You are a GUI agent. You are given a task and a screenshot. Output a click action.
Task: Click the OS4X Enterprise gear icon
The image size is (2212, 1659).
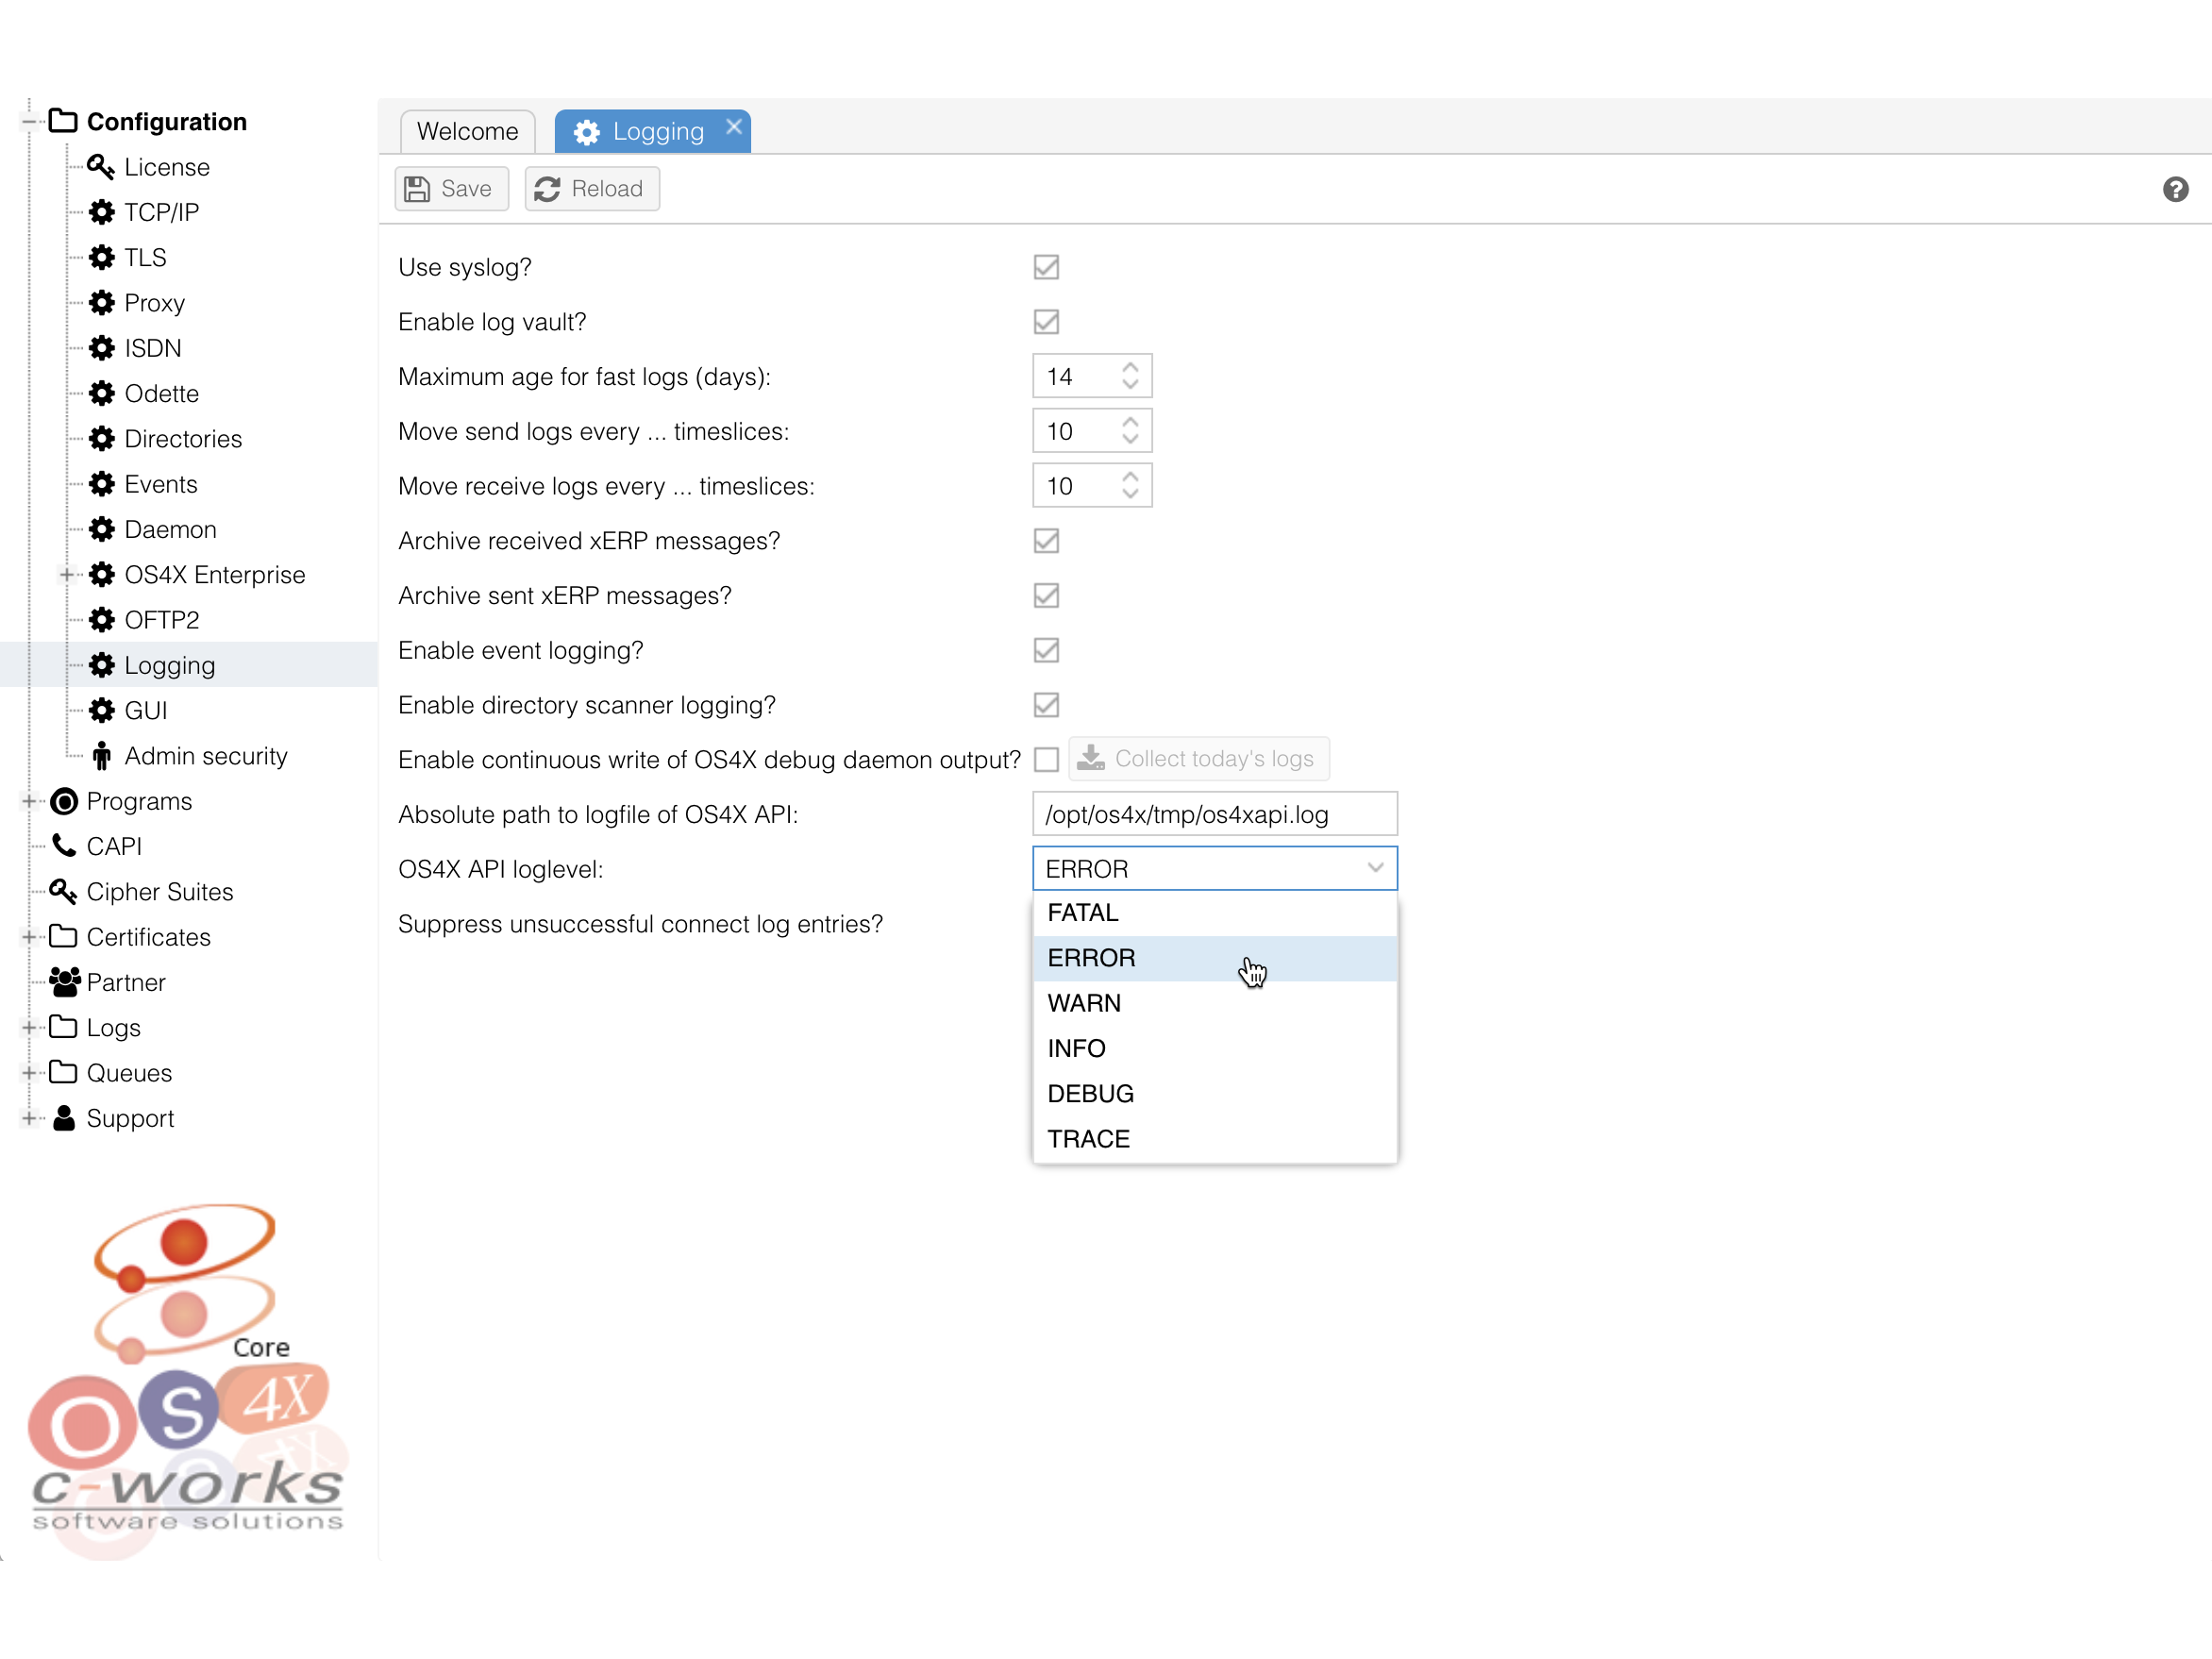[101, 575]
